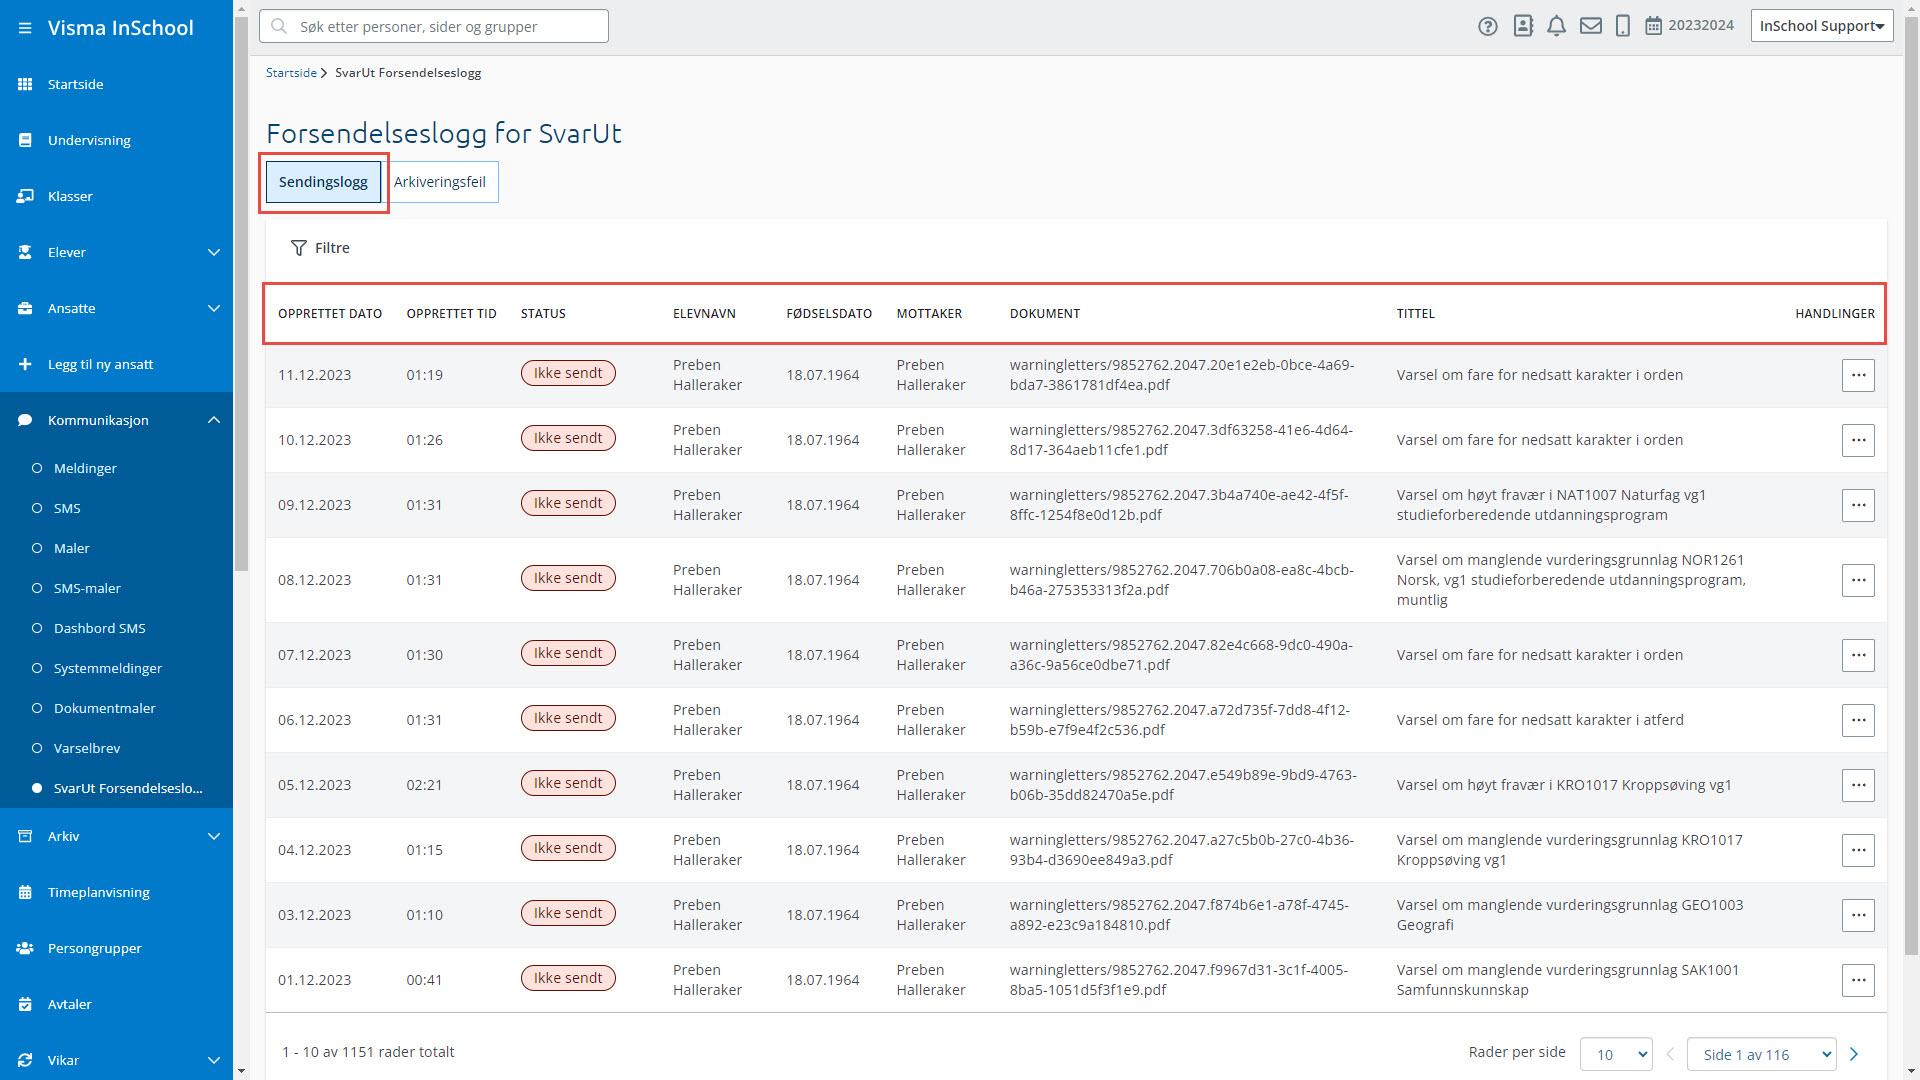Open the messages envelope icon
This screenshot has height=1080, width=1920.
[x=1591, y=26]
